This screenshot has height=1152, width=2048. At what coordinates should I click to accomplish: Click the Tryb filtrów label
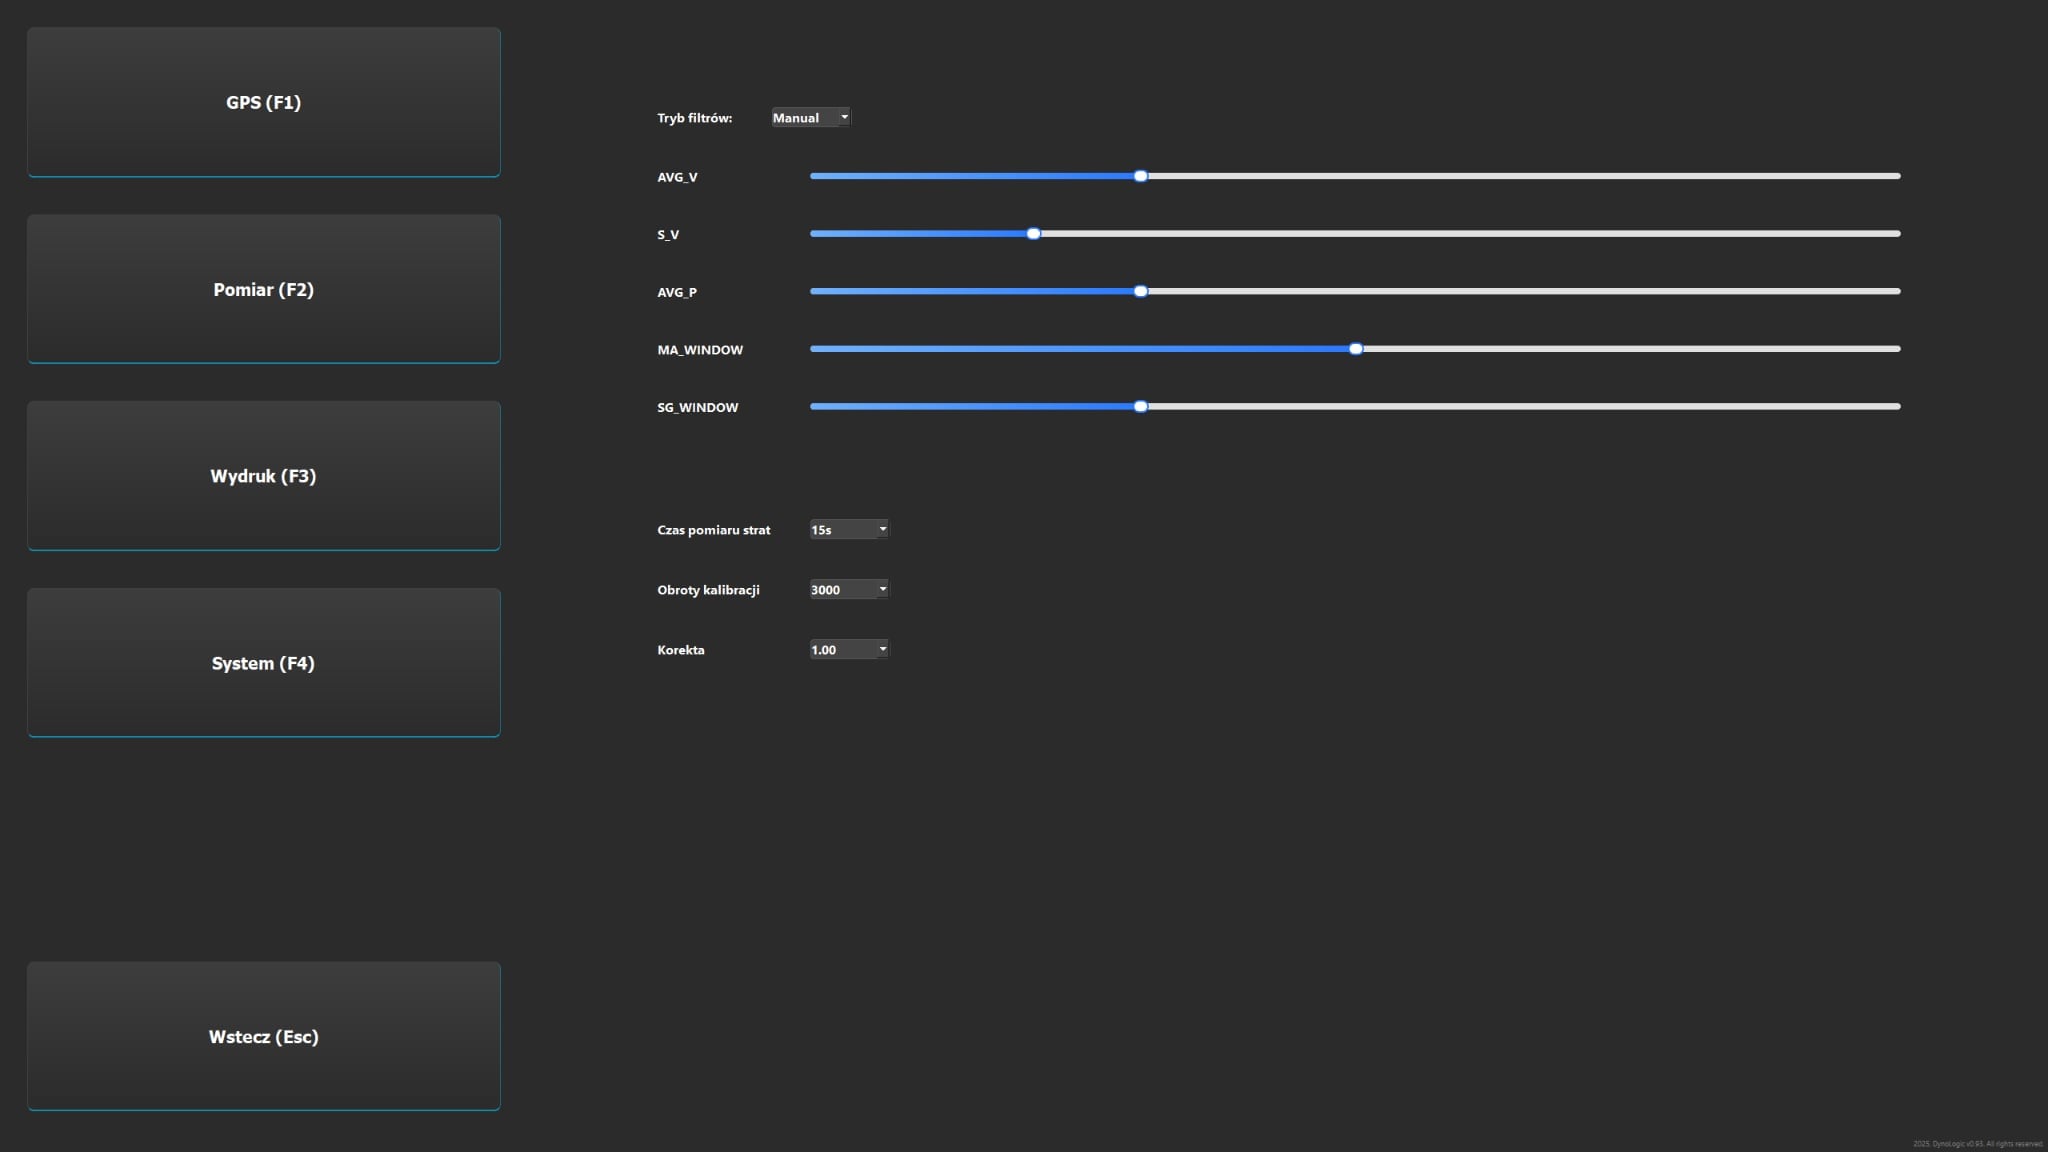click(x=695, y=118)
